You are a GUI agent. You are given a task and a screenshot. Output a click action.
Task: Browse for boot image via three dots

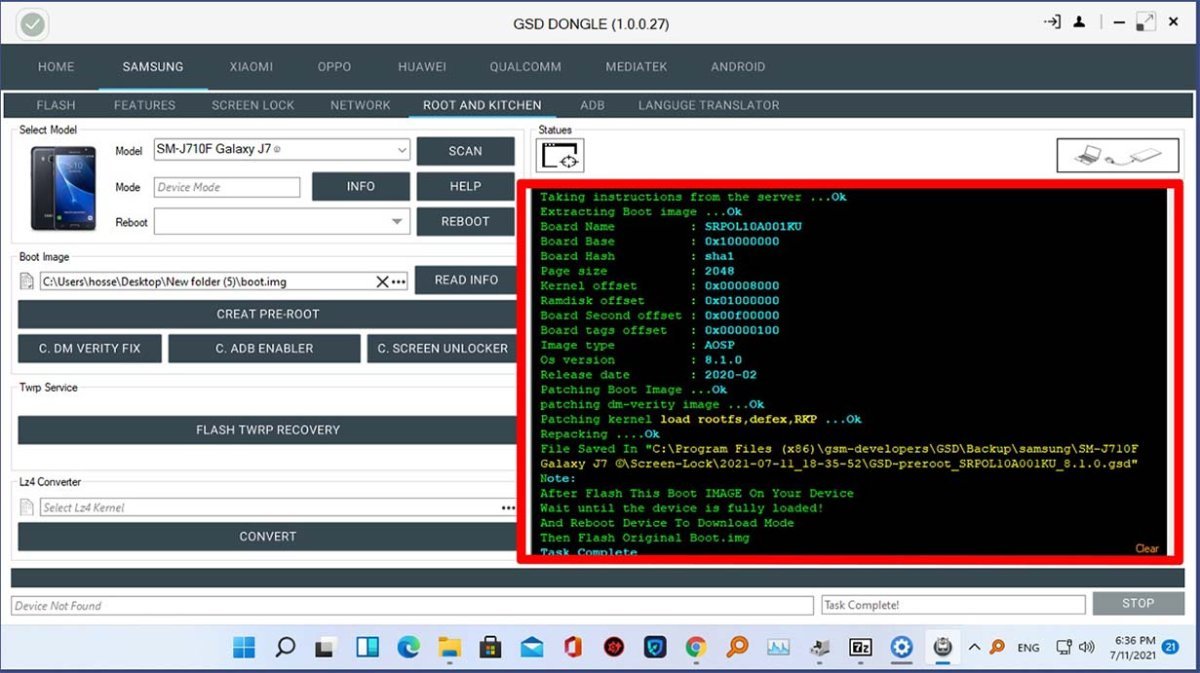click(x=399, y=282)
